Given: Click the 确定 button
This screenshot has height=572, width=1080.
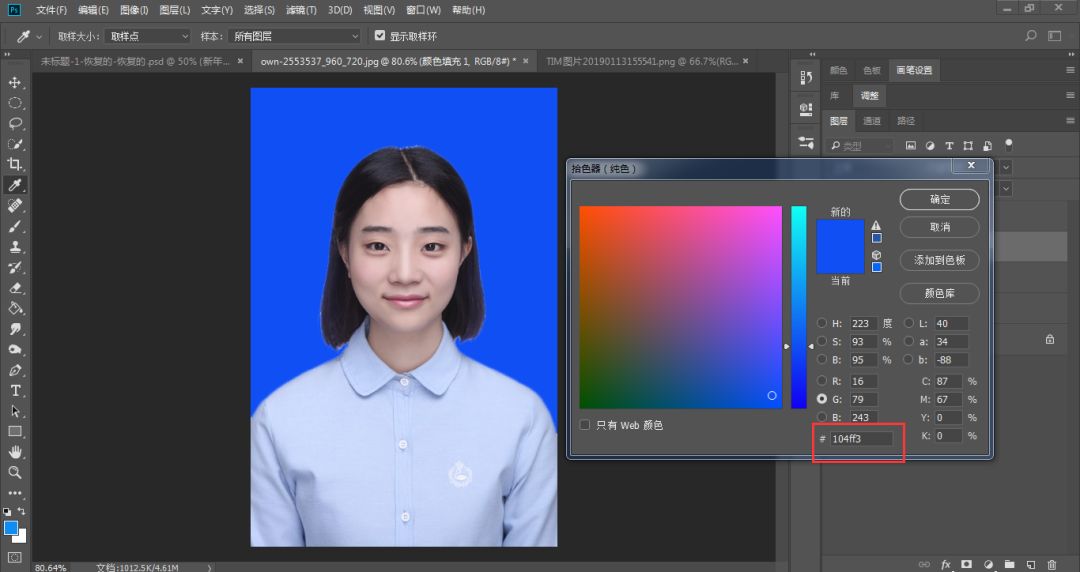Looking at the screenshot, I should point(939,199).
